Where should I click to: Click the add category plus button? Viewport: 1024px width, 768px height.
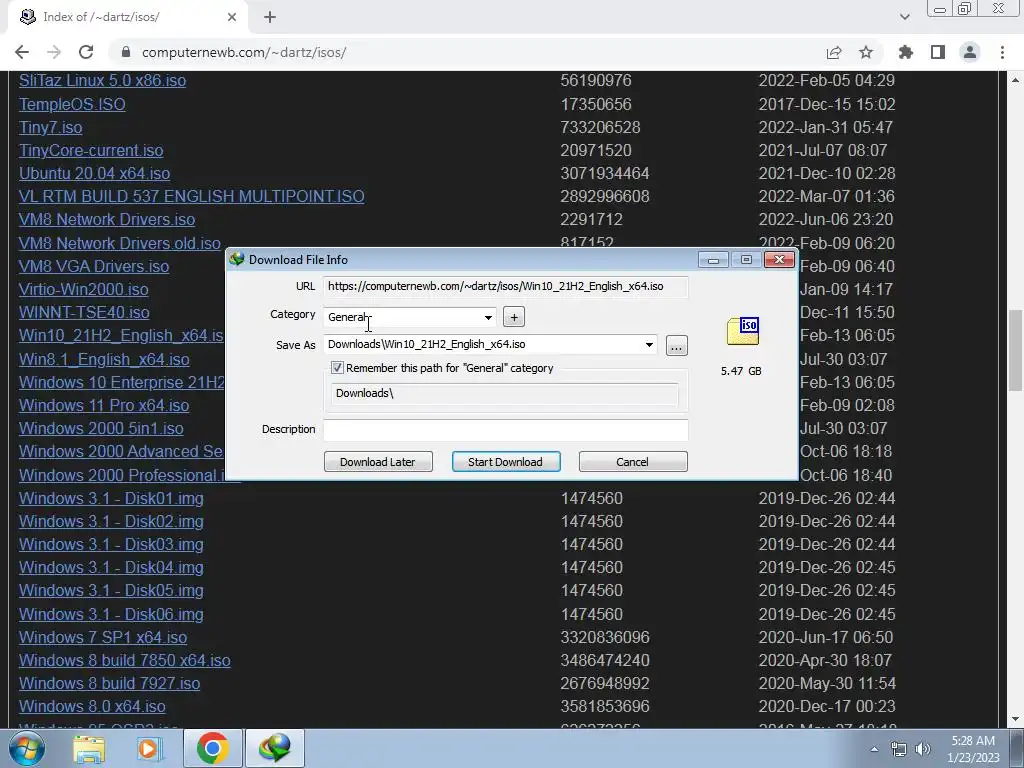(x=514, y=317)
